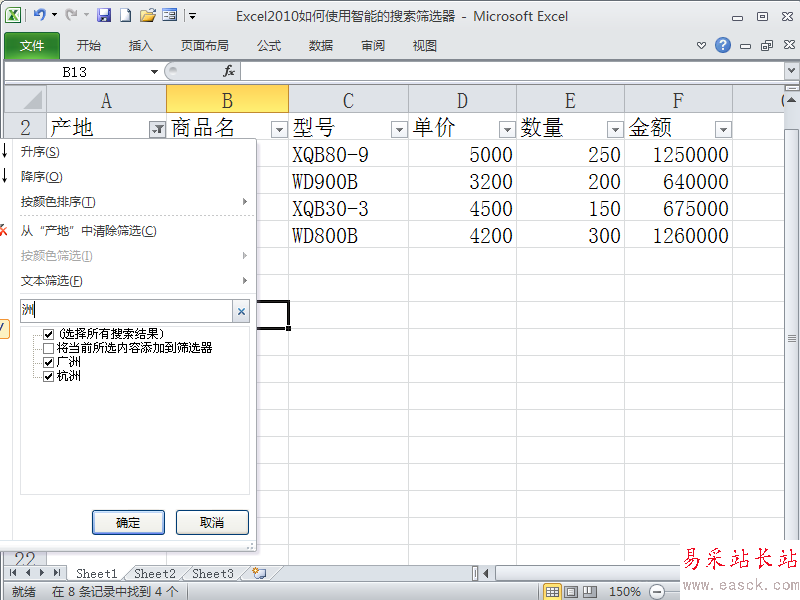Click the Open folder icon
This screenshot has width=800, height=600.
tap(148, 15)
